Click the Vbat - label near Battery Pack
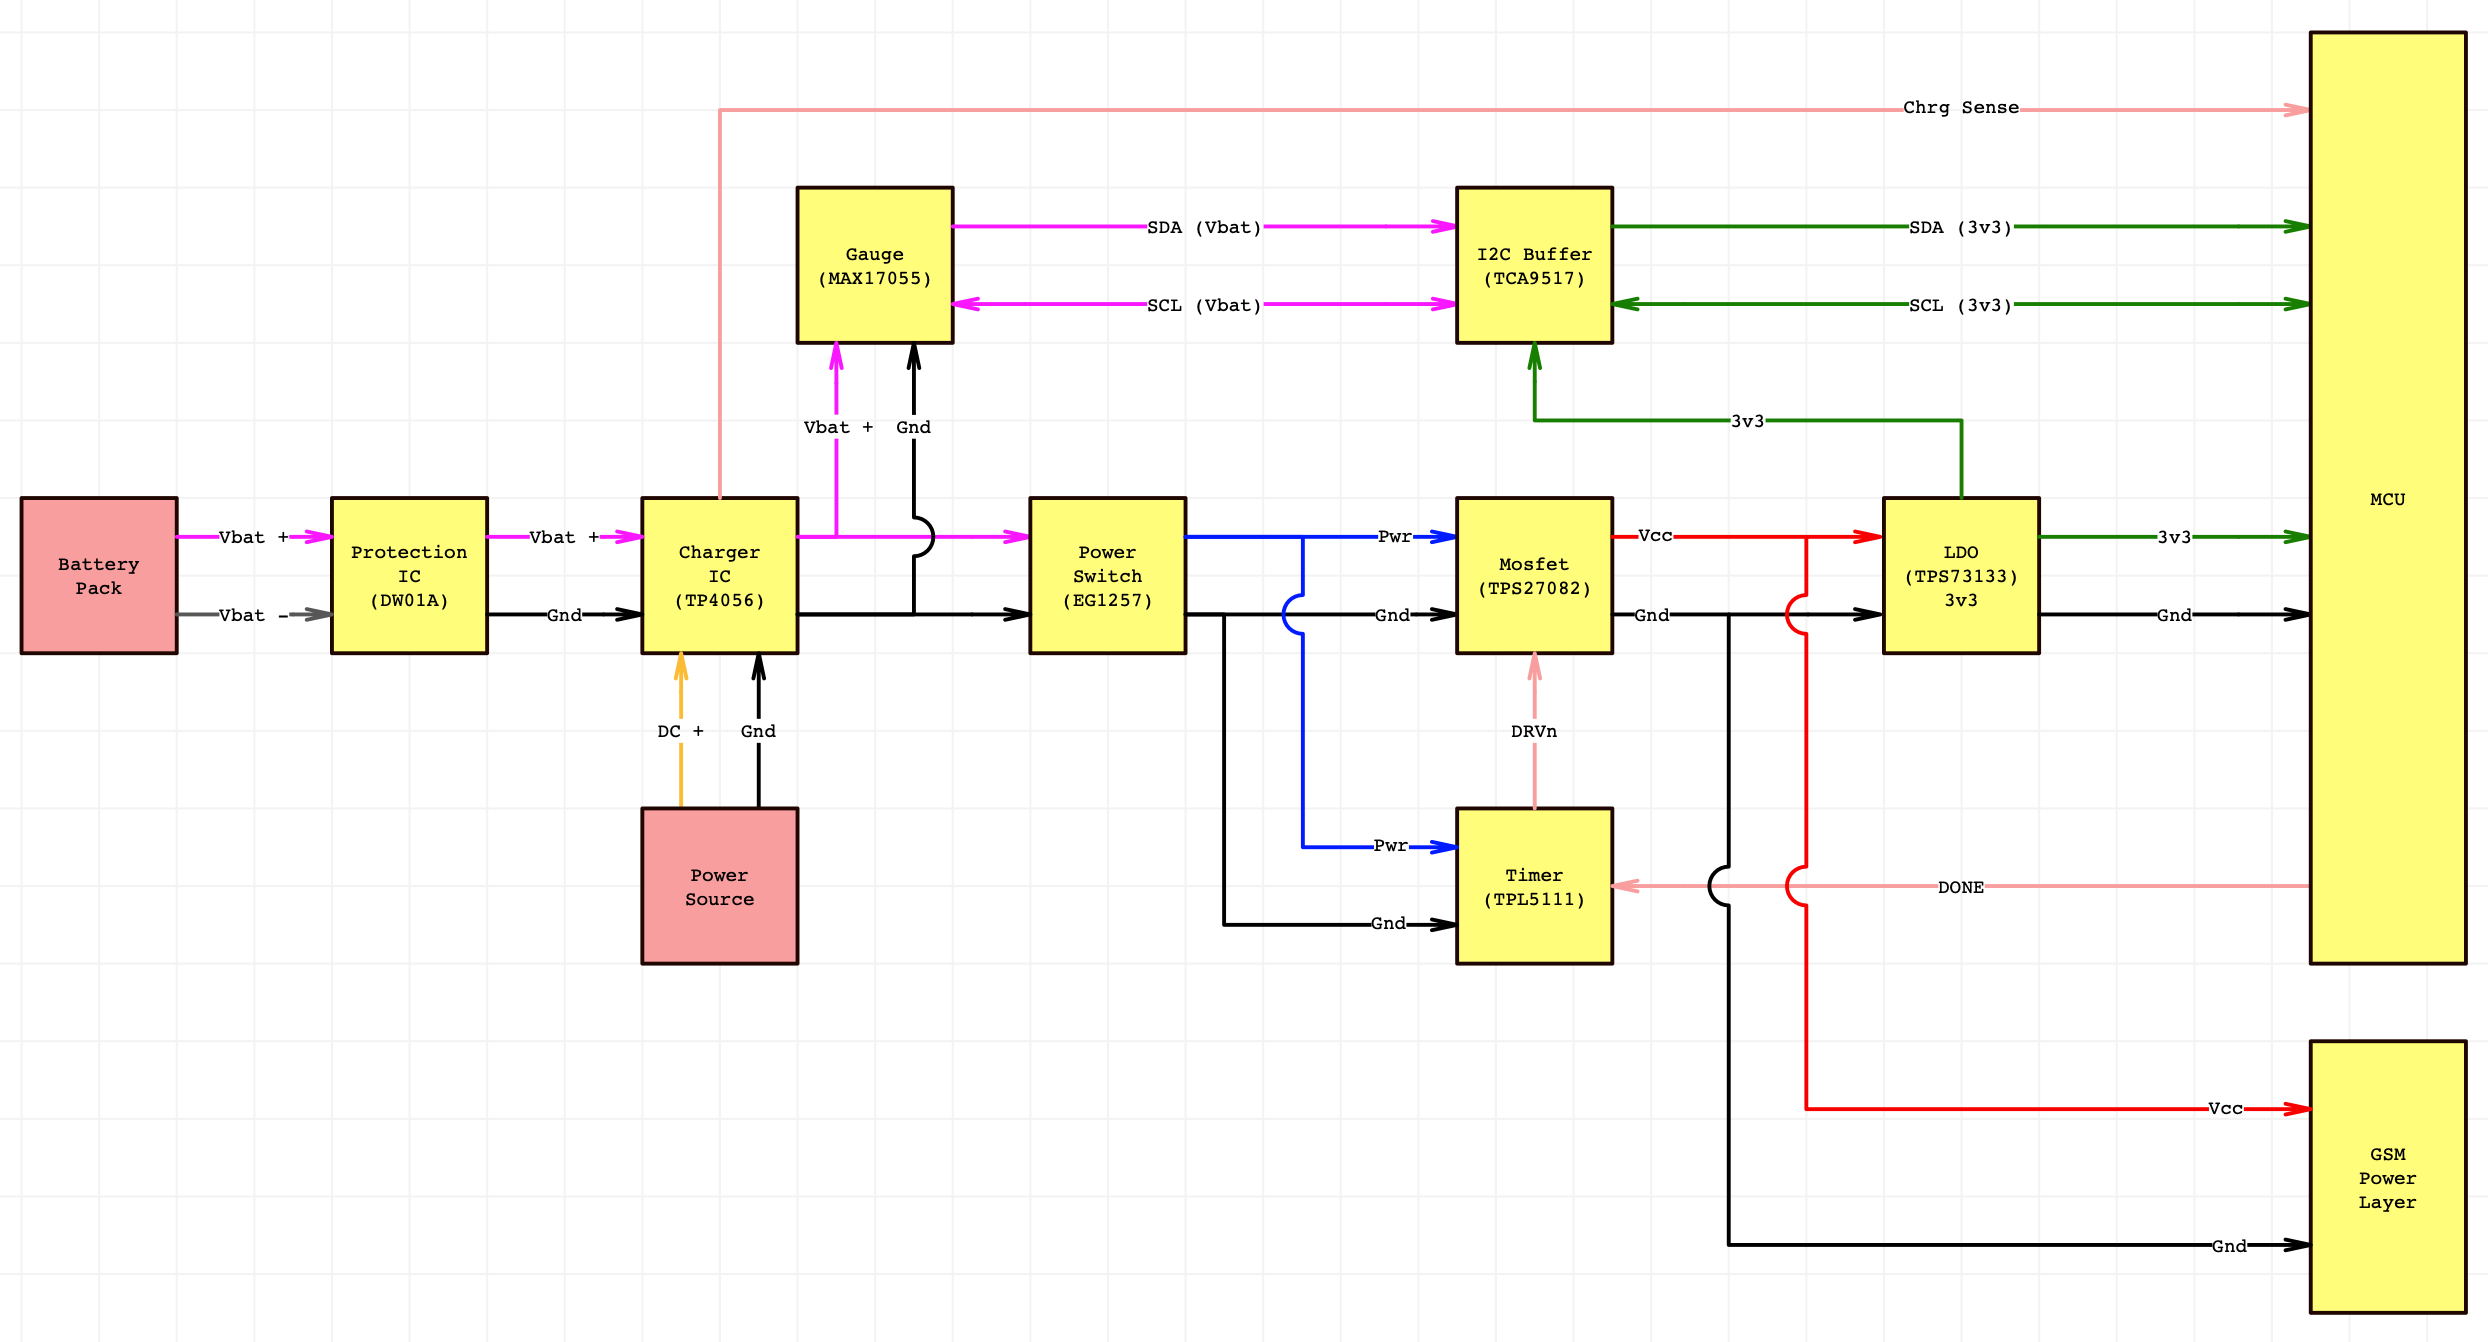The width and height of the screenshot is (2488, 1342). click(254, 616)
